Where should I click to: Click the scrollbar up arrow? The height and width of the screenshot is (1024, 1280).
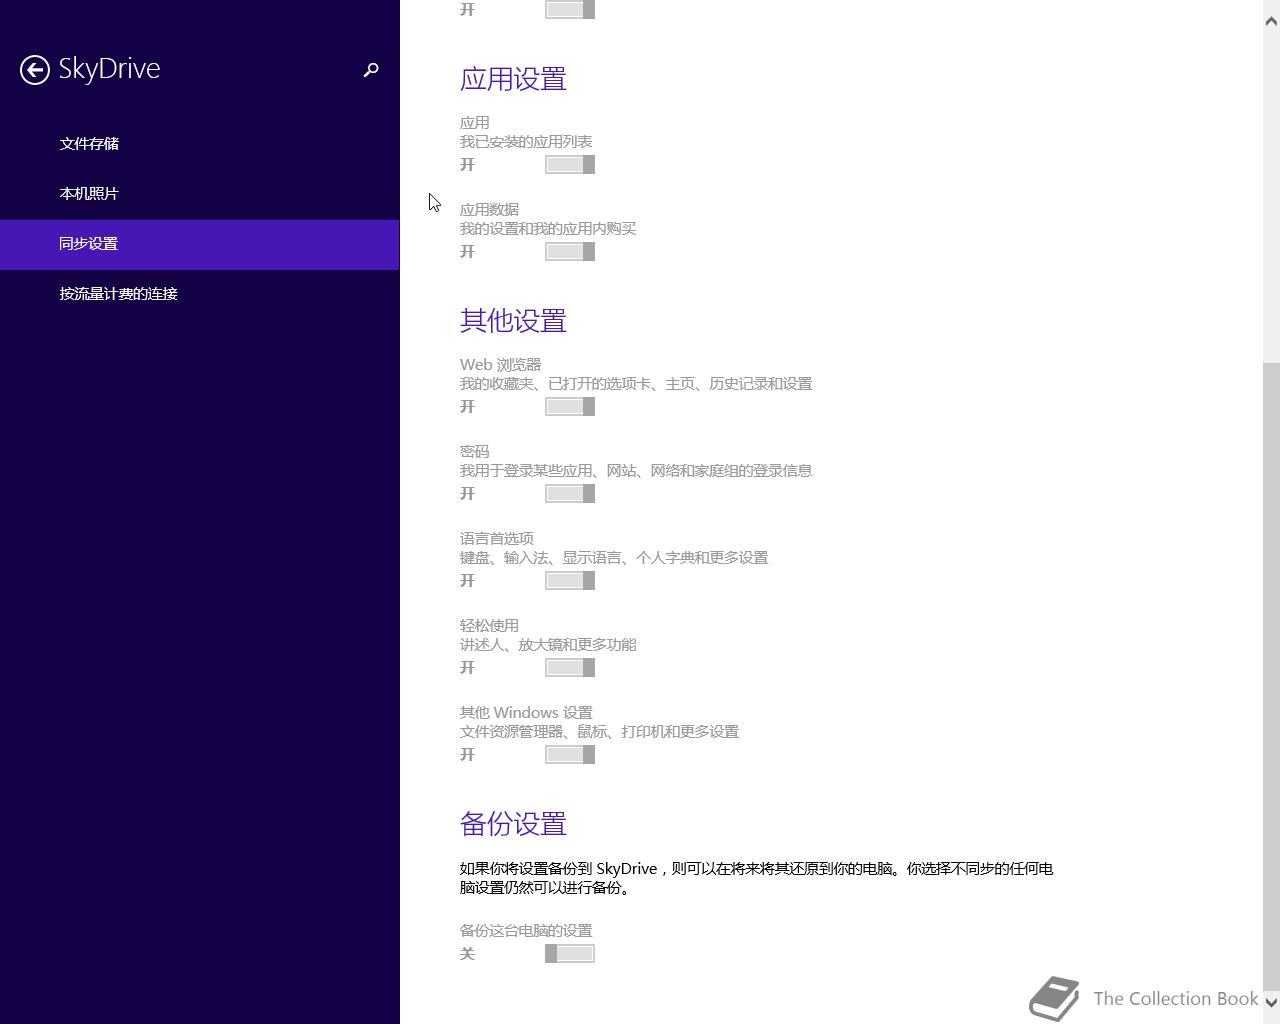click(x=1272, y=21)
